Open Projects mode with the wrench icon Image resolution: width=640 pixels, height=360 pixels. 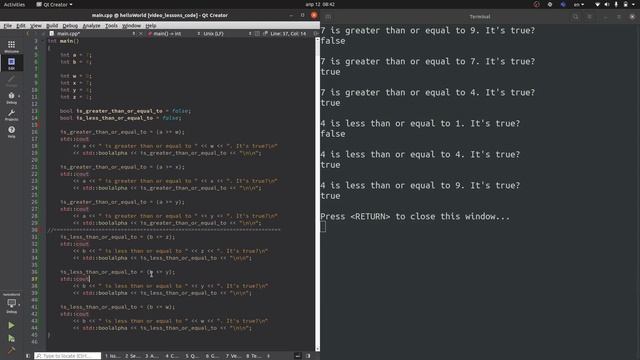[x=11, y=115]
